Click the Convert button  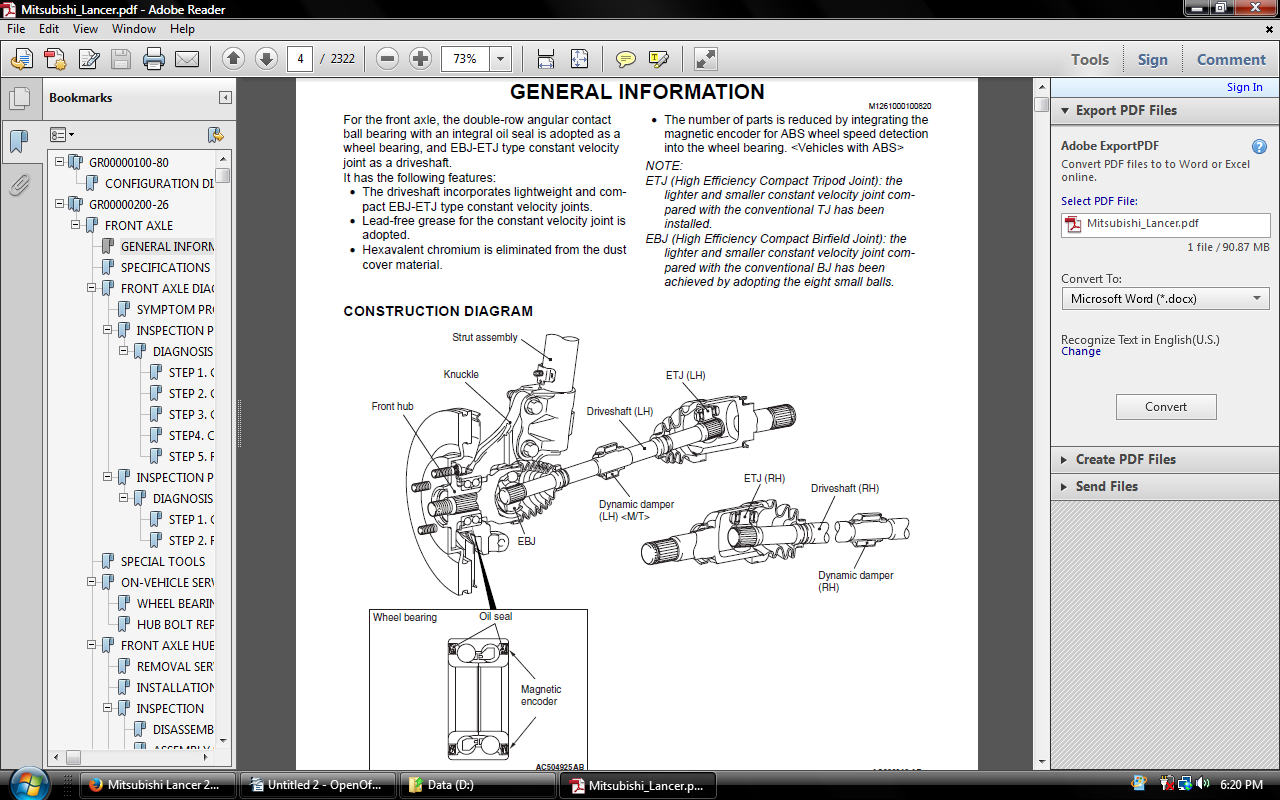click(x=1166, y=407)
